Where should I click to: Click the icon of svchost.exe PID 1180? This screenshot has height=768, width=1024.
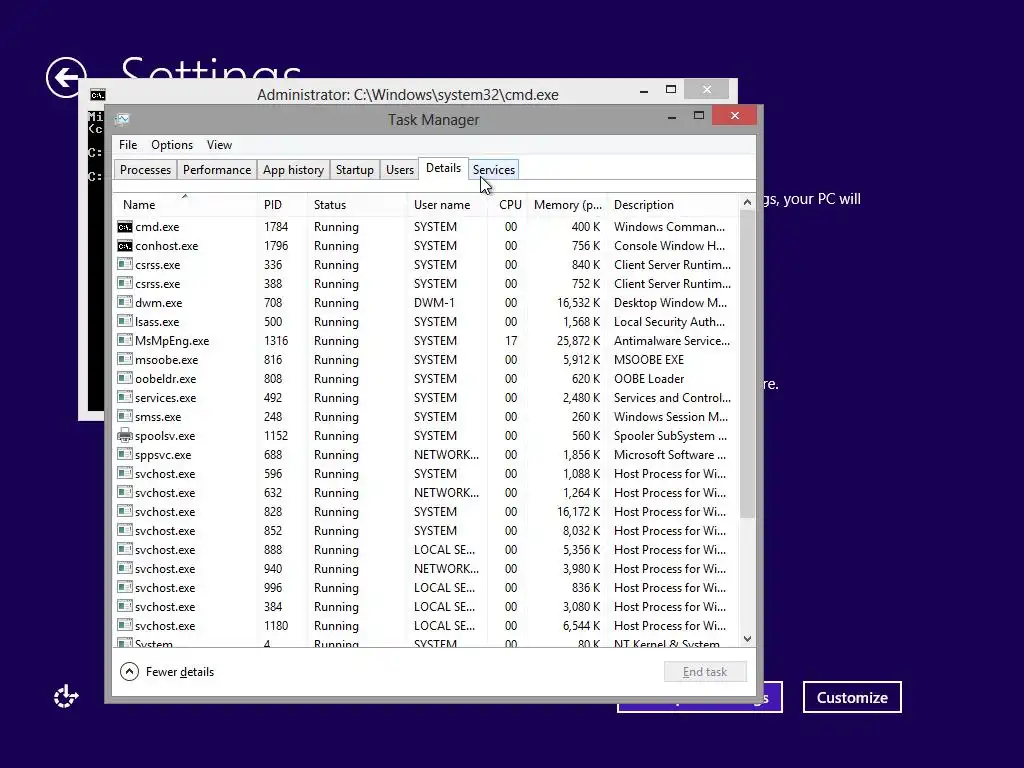click(x=125, y=625)
